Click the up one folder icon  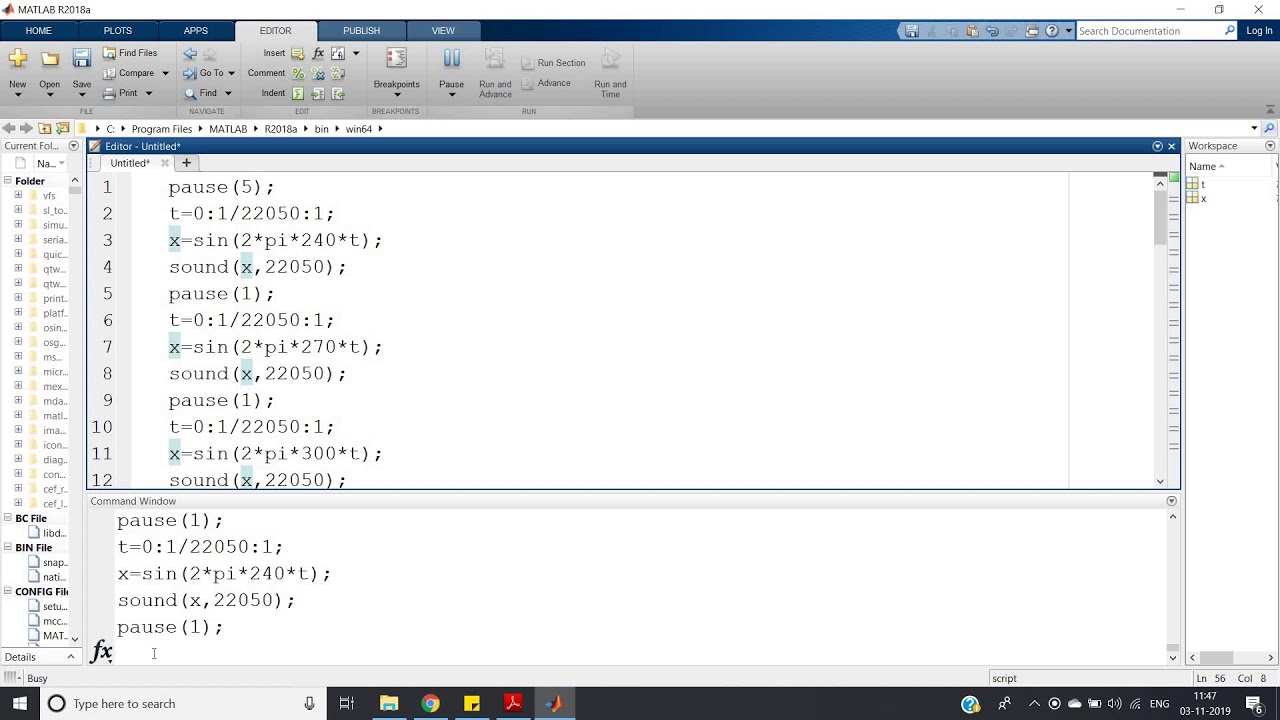45,129
